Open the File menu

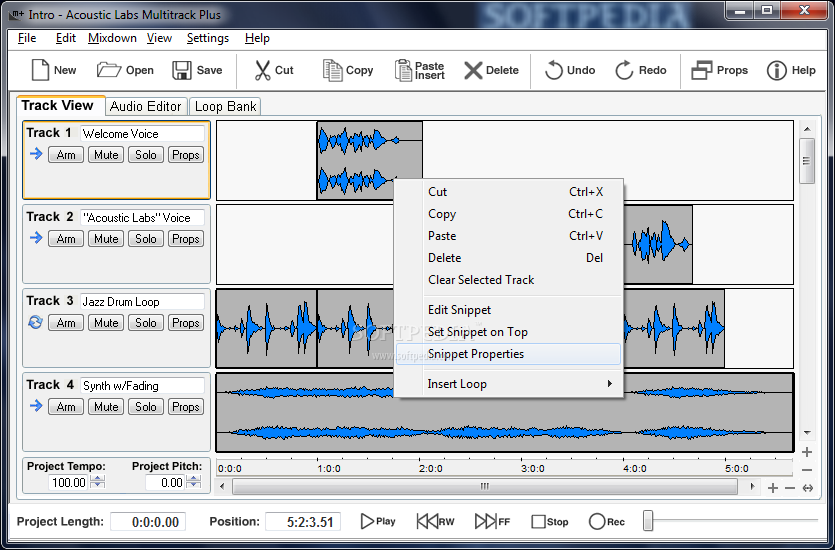click(x=27, y=38)
